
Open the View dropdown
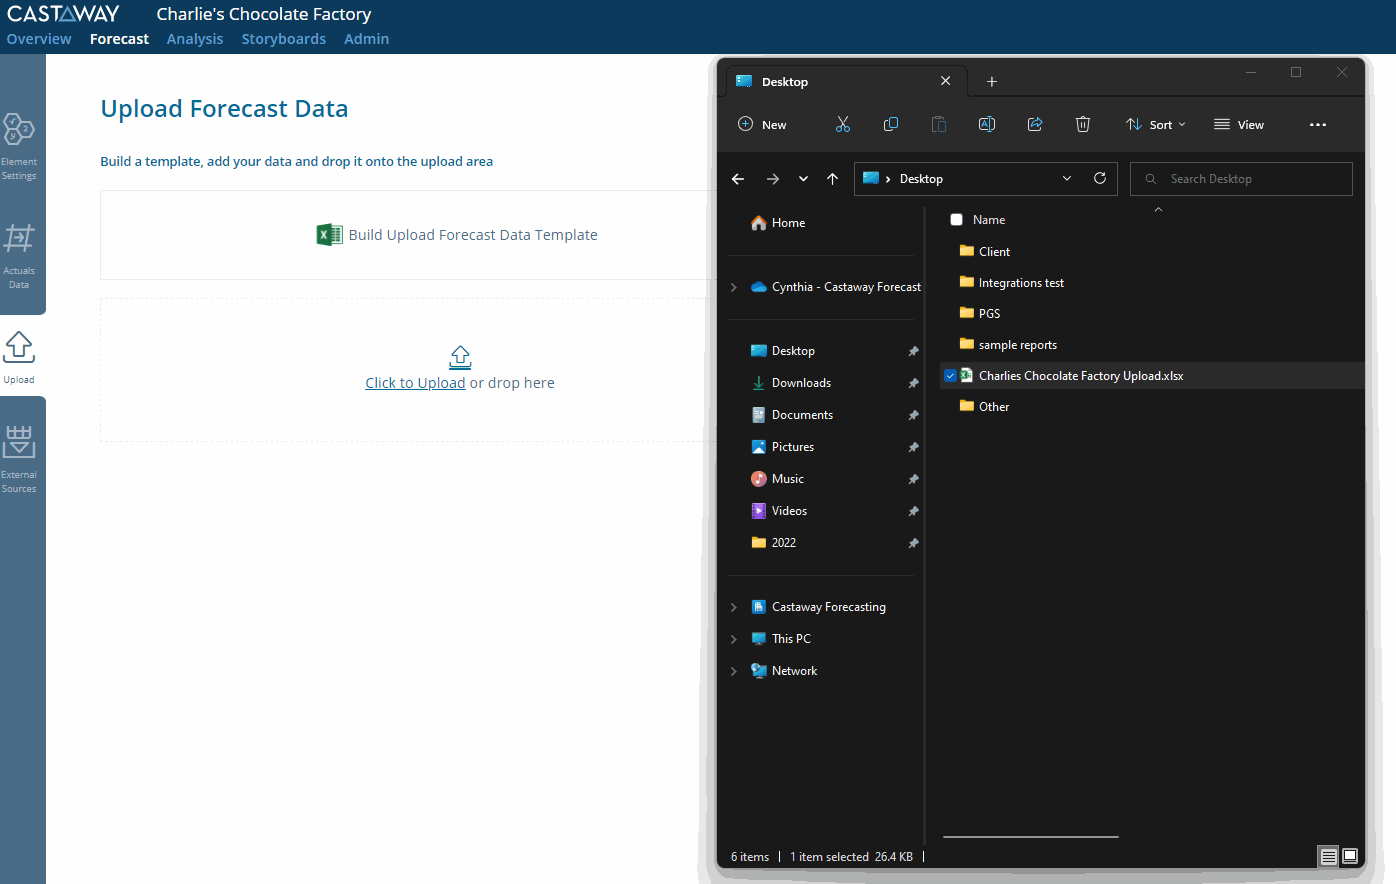(x=1239, y=125)
